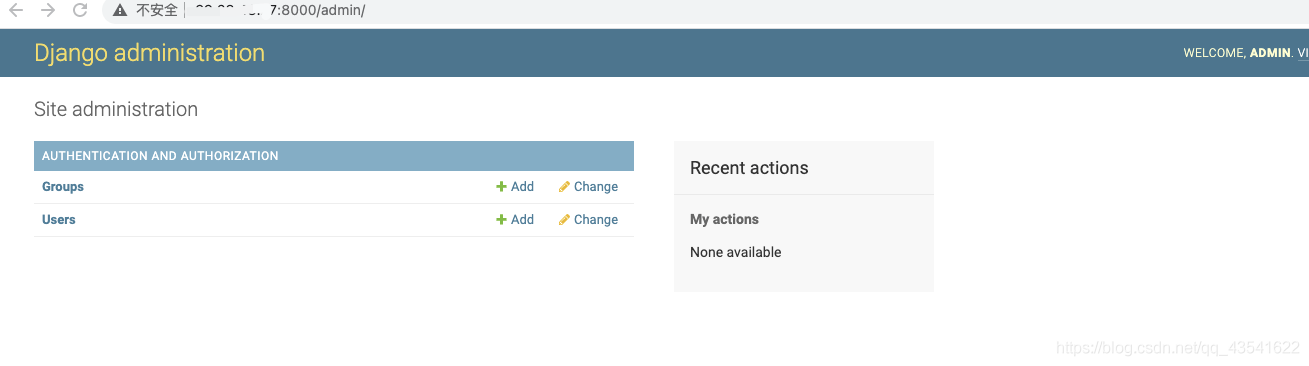Click the Django administration site title
1309x366 pixels.
tap(149, 53)
